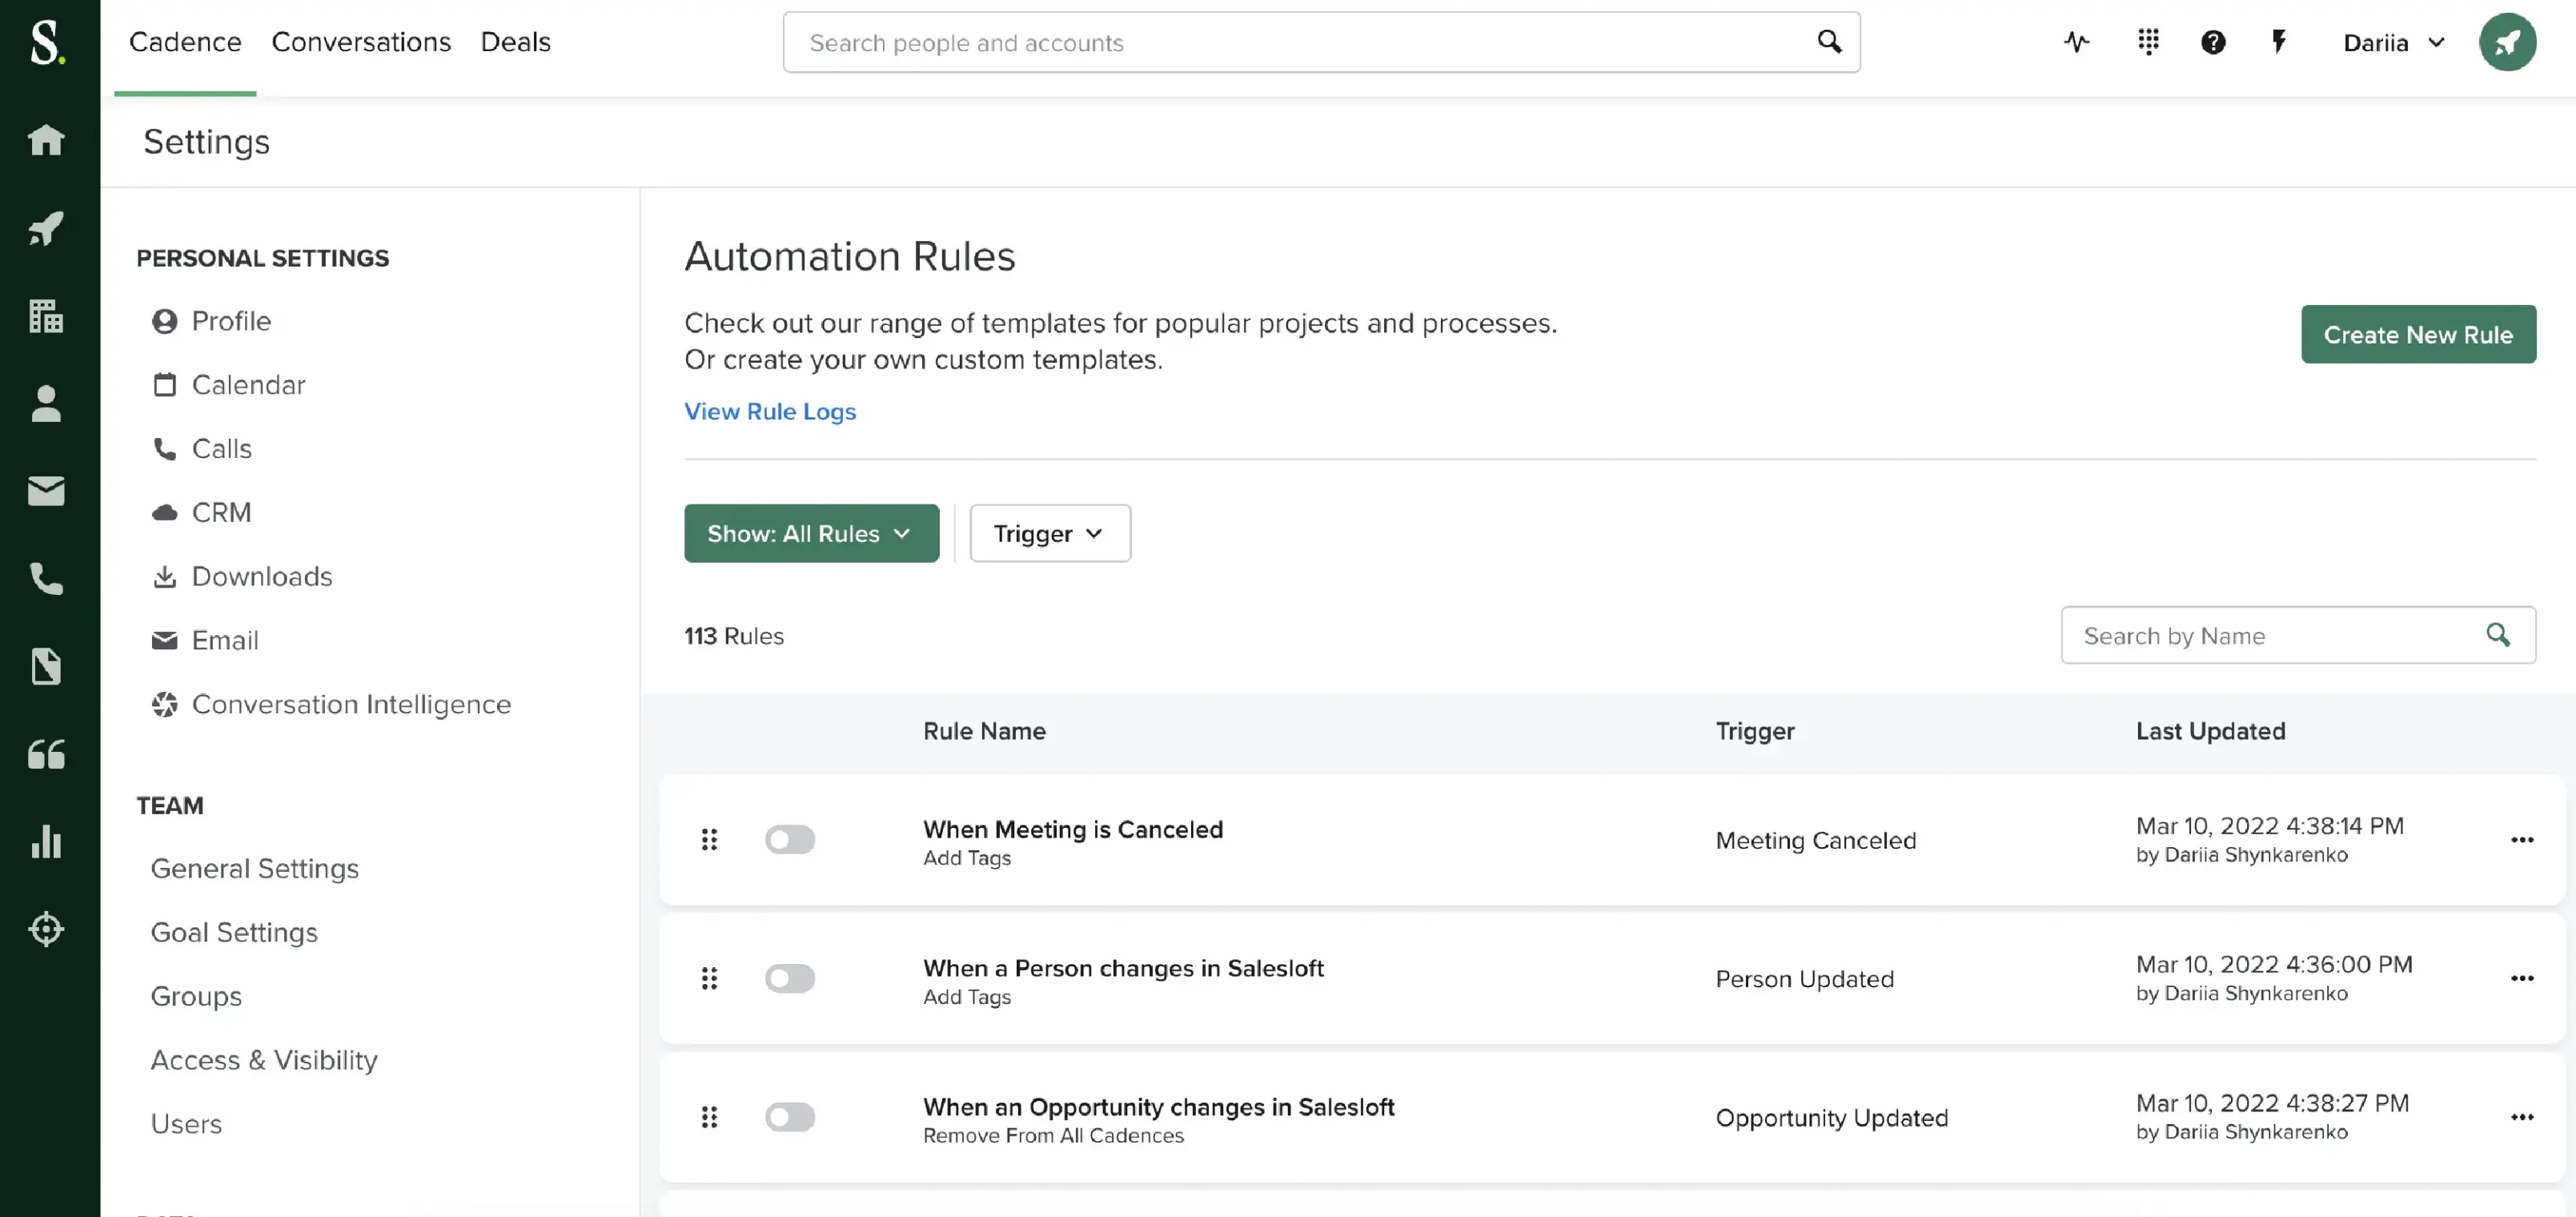The height and width of the screenshot is (1217, 2576).
Task: Open crosshair target icon in sidebar
Action: tap(46, 929)
